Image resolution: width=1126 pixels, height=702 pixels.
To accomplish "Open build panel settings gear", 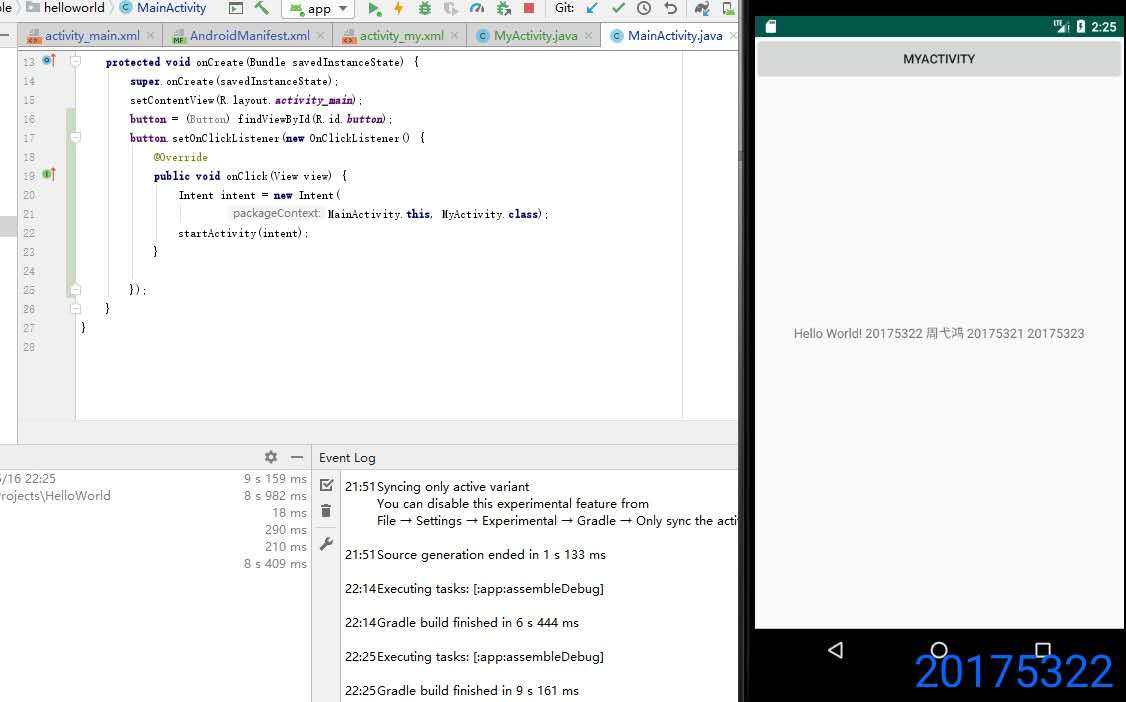I will pos(271,457).
